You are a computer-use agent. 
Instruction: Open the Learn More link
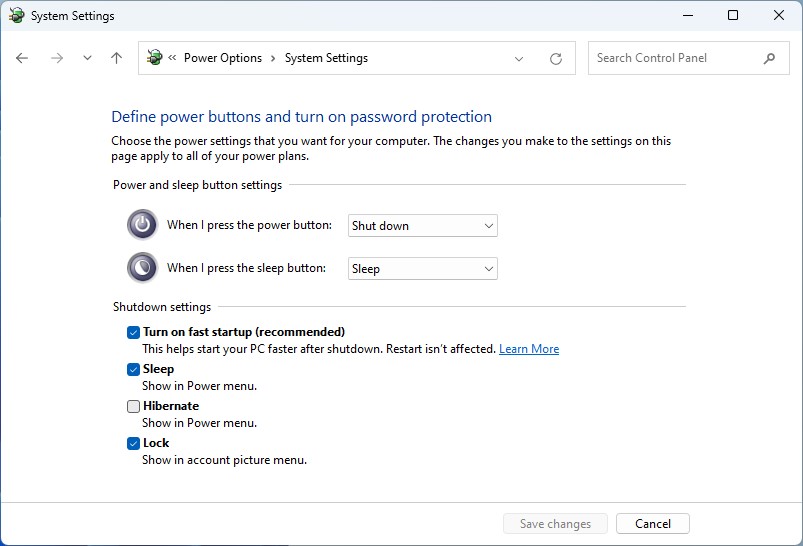coord(529,349)
